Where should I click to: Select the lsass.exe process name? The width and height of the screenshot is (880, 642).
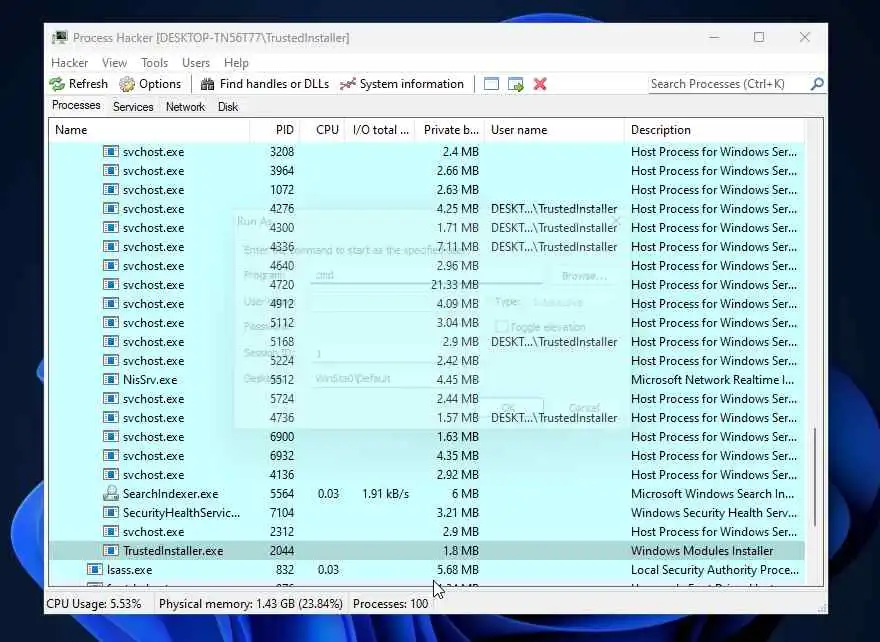pyautogui.click(x=130, y=570)
